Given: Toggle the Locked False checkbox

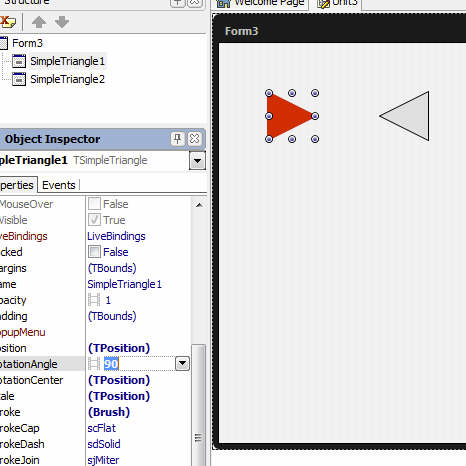Looking at the screenshot, I should (x=94, y=252).
